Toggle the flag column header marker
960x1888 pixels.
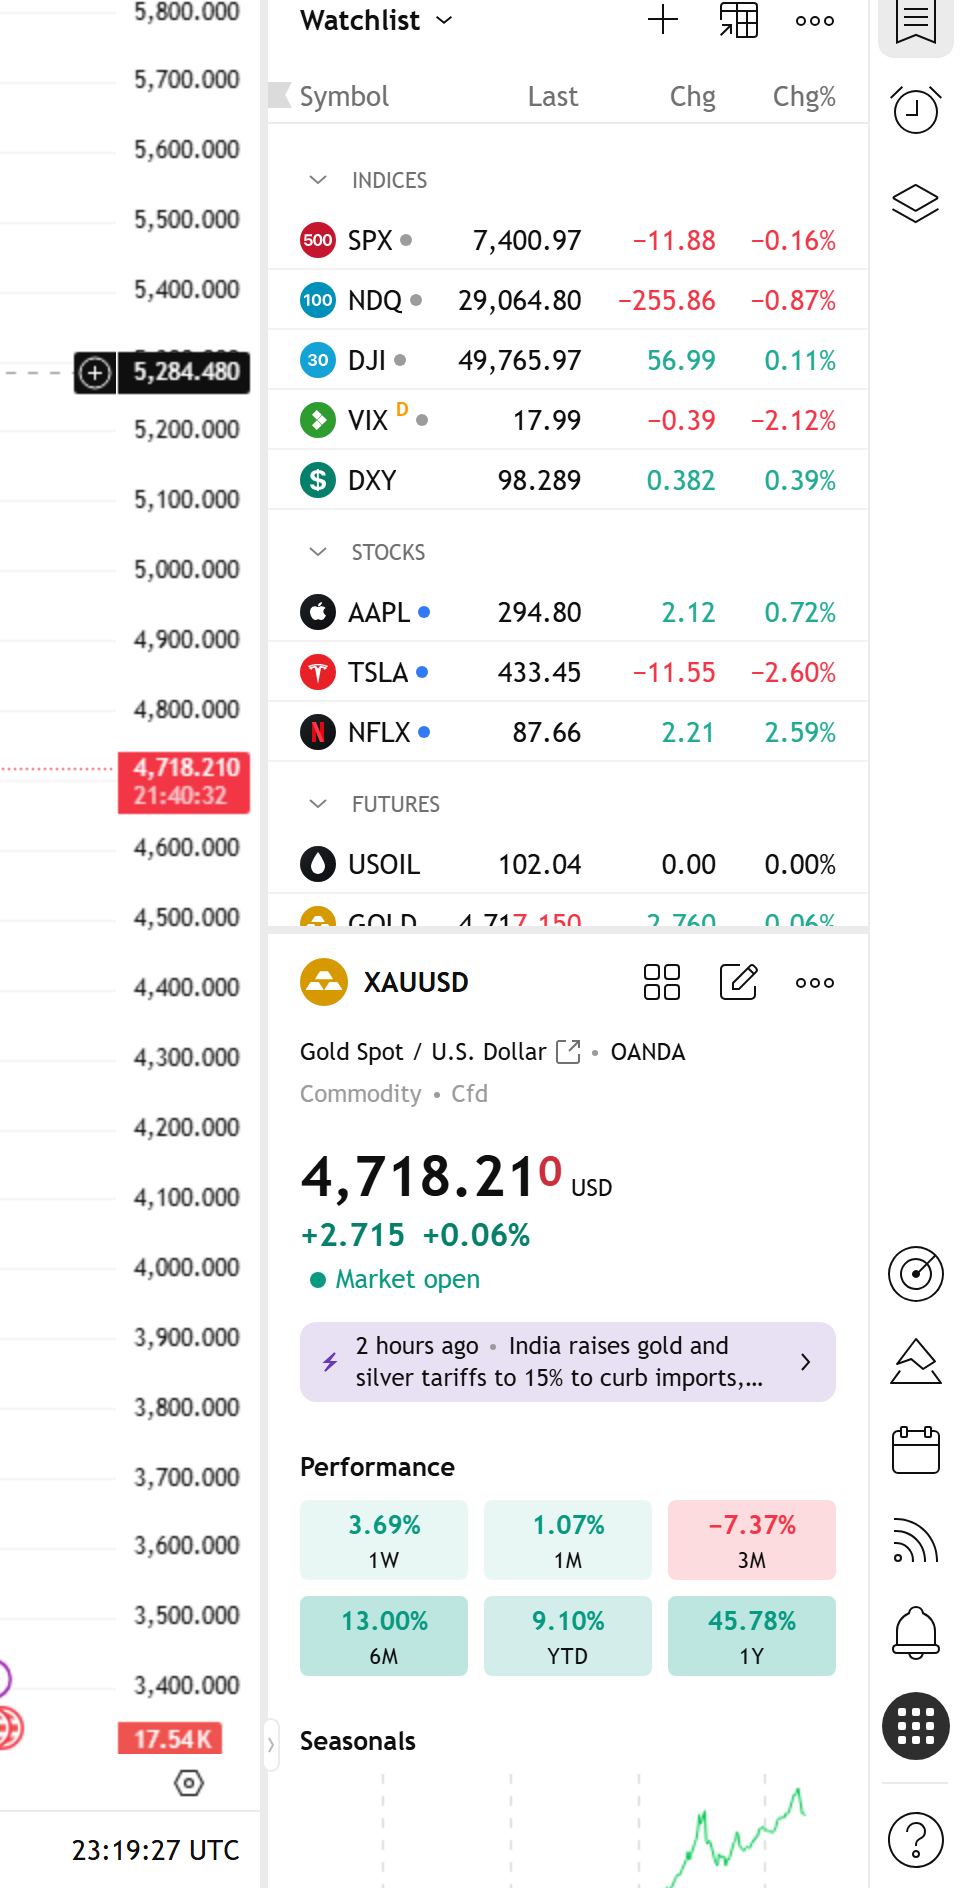(279, 96)
